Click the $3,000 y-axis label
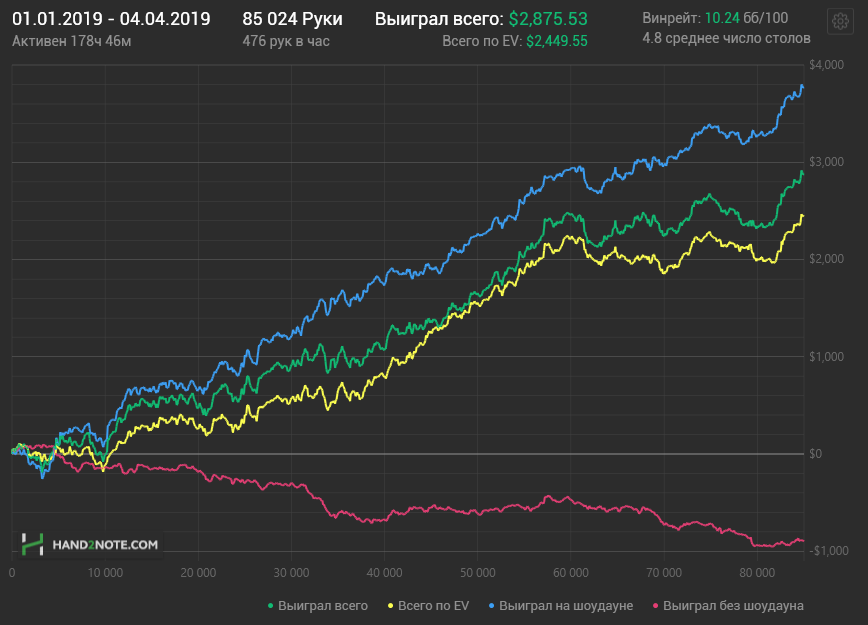The image size is (868, 625). click(x=826, y=162)
